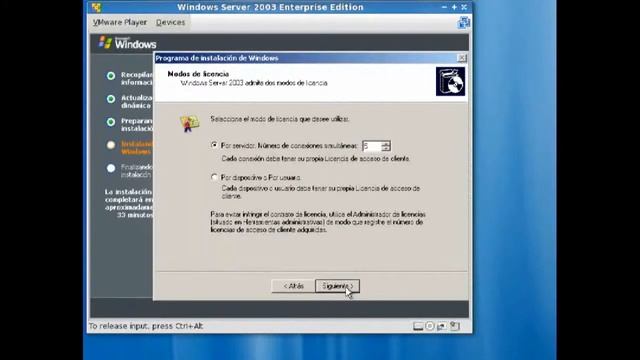Close the 'Programa de instalación de Windows' dialog
This screenshot has height=360, width=640.
(x=462, y=58)
